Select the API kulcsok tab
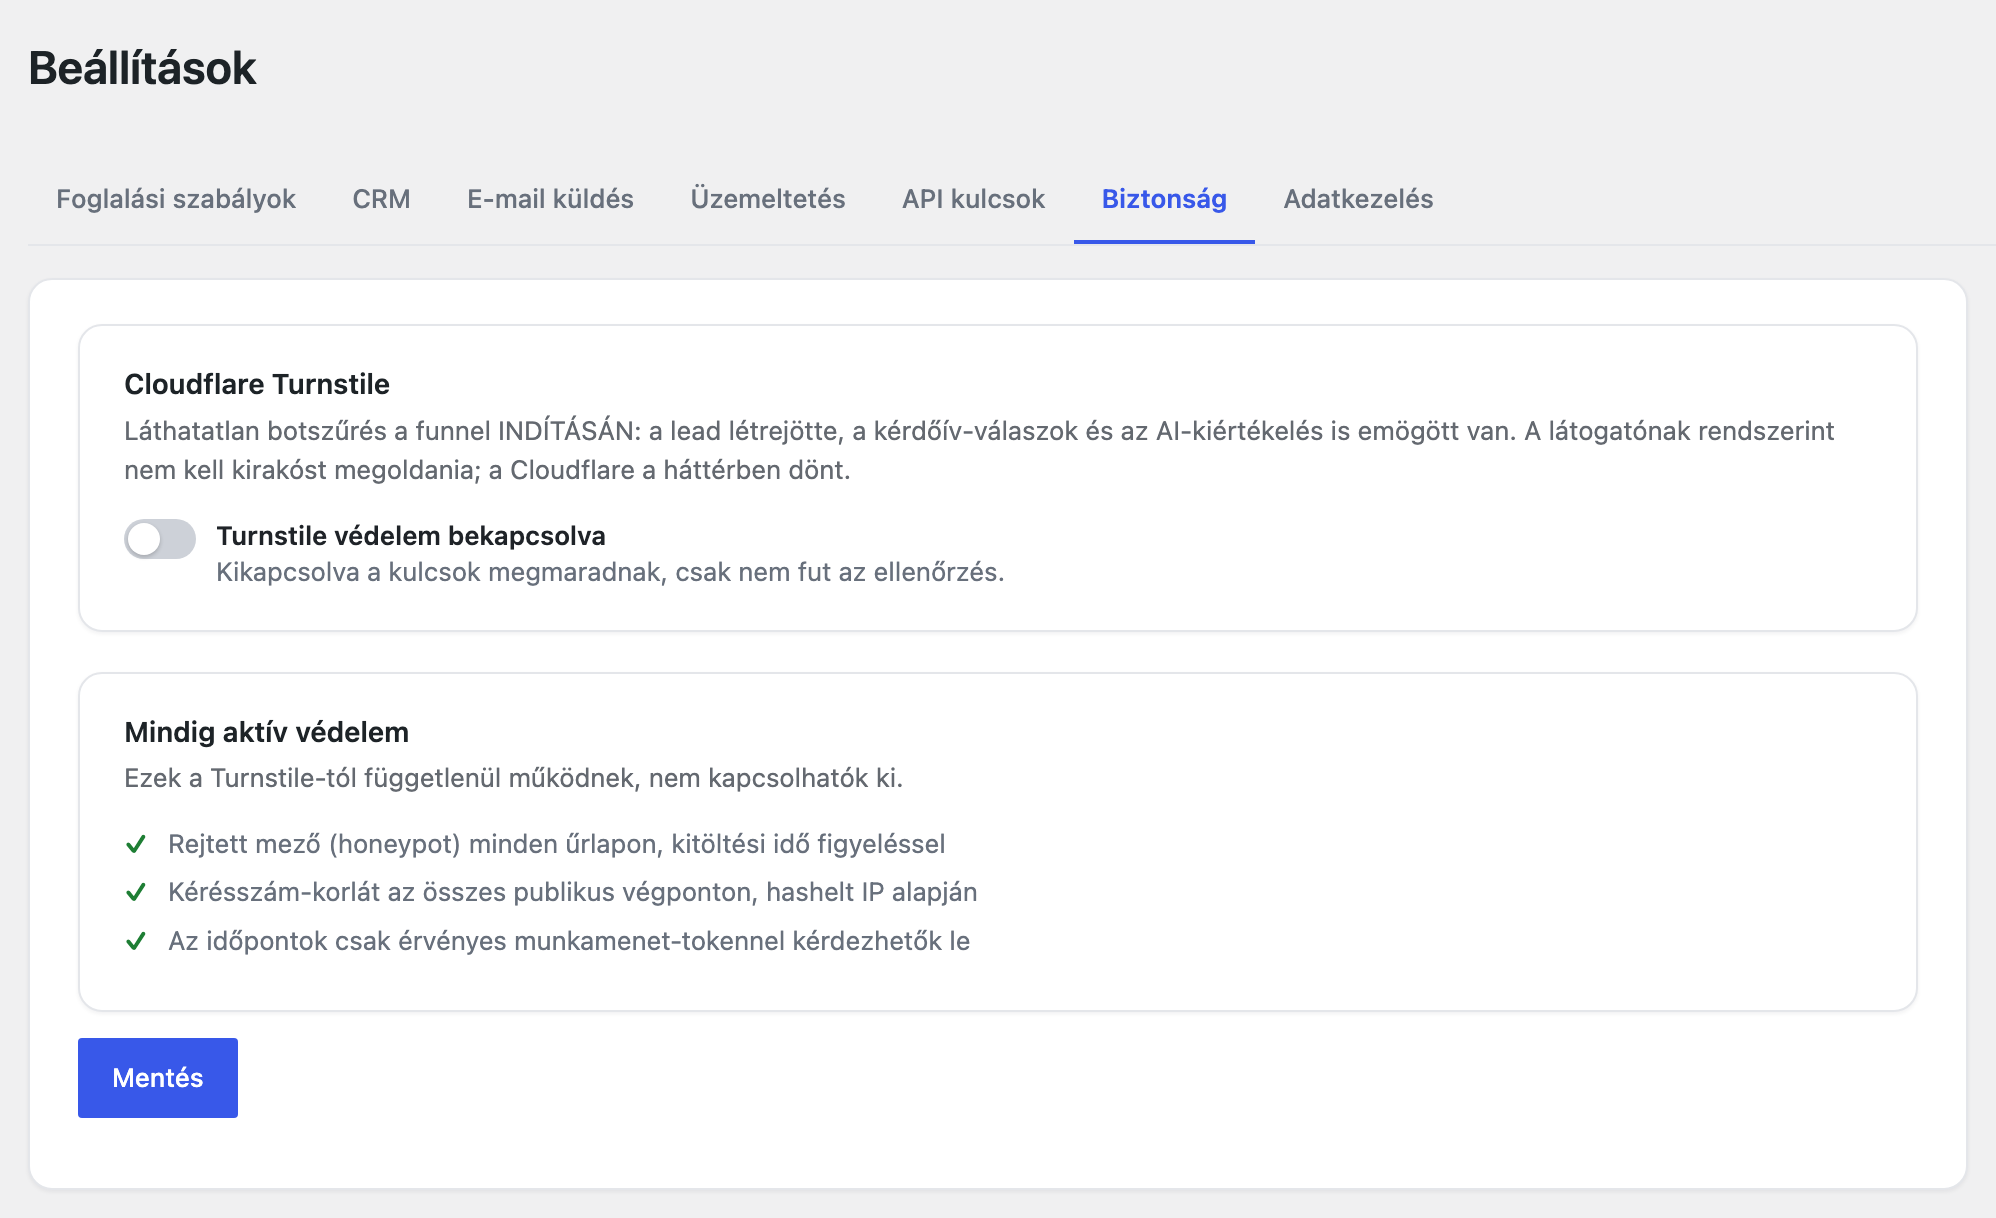The height and width of the screenshot is (1218, 1996). [973, 199]
